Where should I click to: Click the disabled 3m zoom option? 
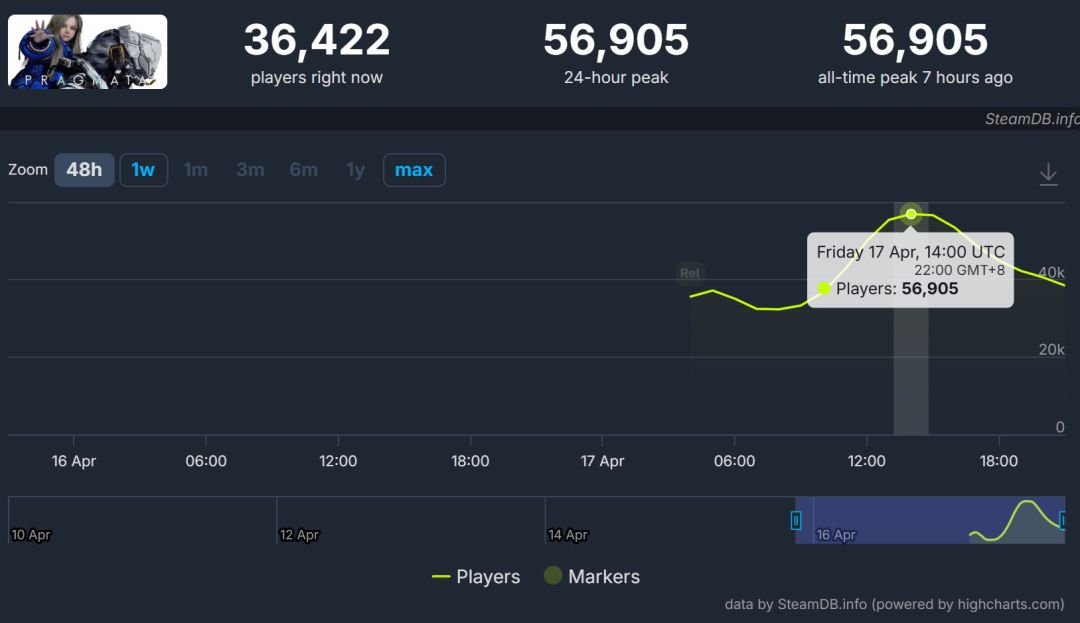250,170
